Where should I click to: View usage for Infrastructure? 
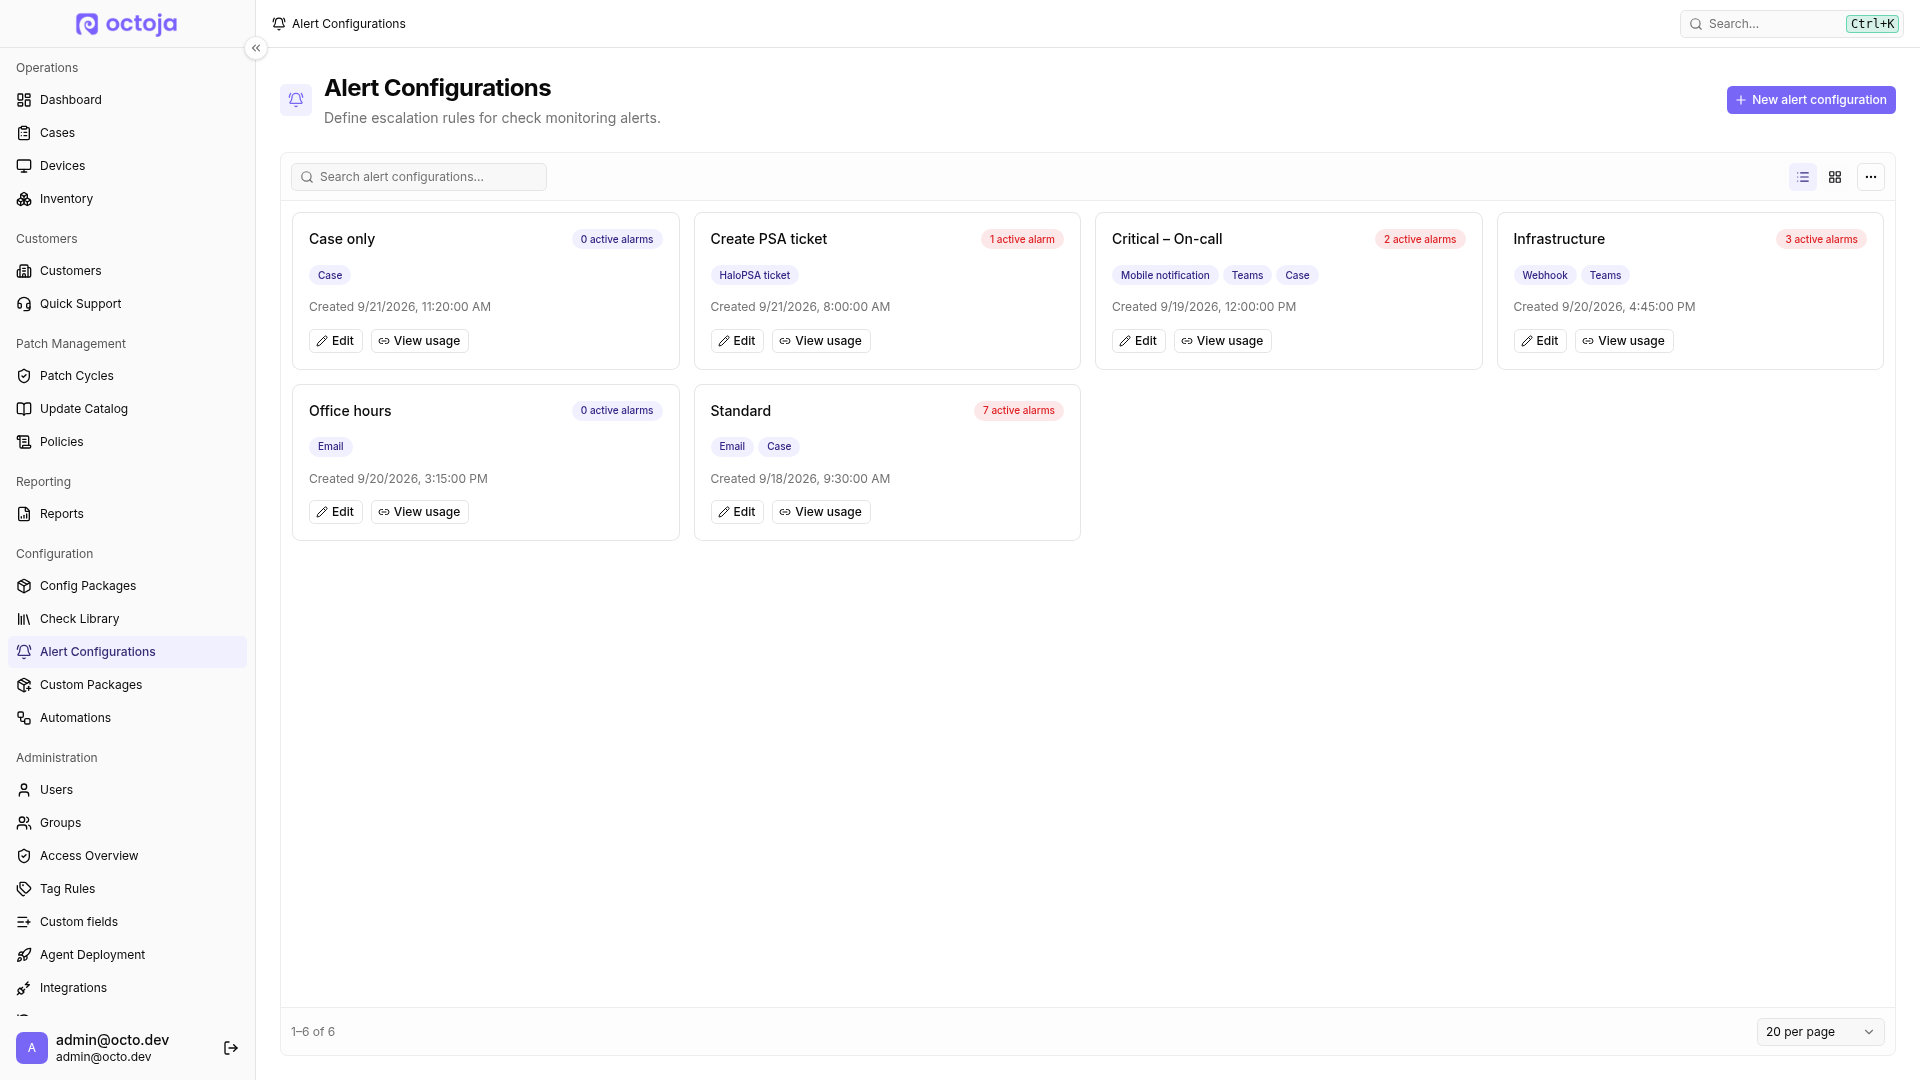click(x=1624, y=341)
